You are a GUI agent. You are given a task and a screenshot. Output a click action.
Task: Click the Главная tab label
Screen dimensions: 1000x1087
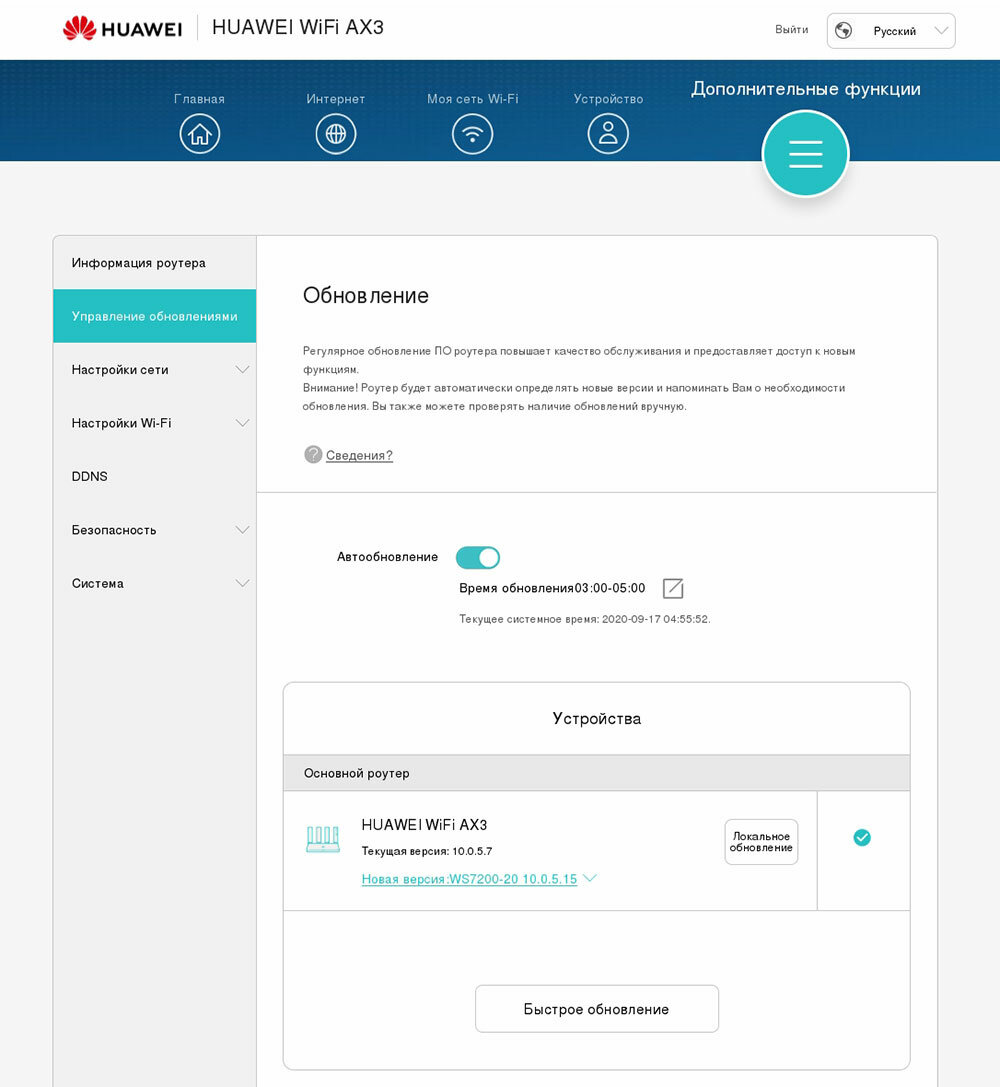coord(200,98)
